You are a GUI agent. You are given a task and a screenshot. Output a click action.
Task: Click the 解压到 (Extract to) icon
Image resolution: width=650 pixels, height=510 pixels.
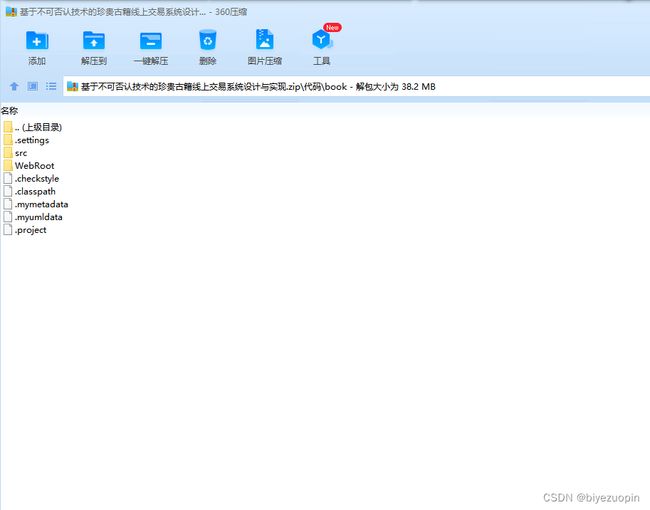pos(94,41)
